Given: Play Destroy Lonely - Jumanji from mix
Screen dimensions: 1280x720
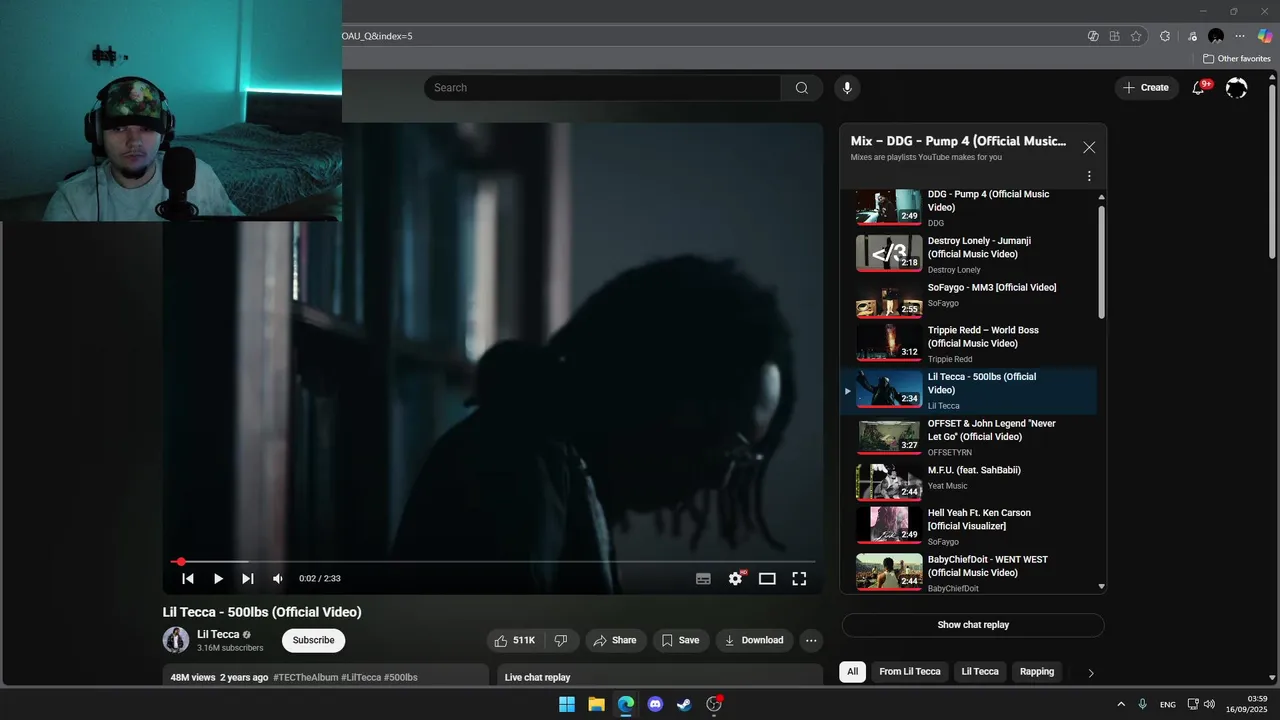Looking at the screenshot, I should point(968,254).
